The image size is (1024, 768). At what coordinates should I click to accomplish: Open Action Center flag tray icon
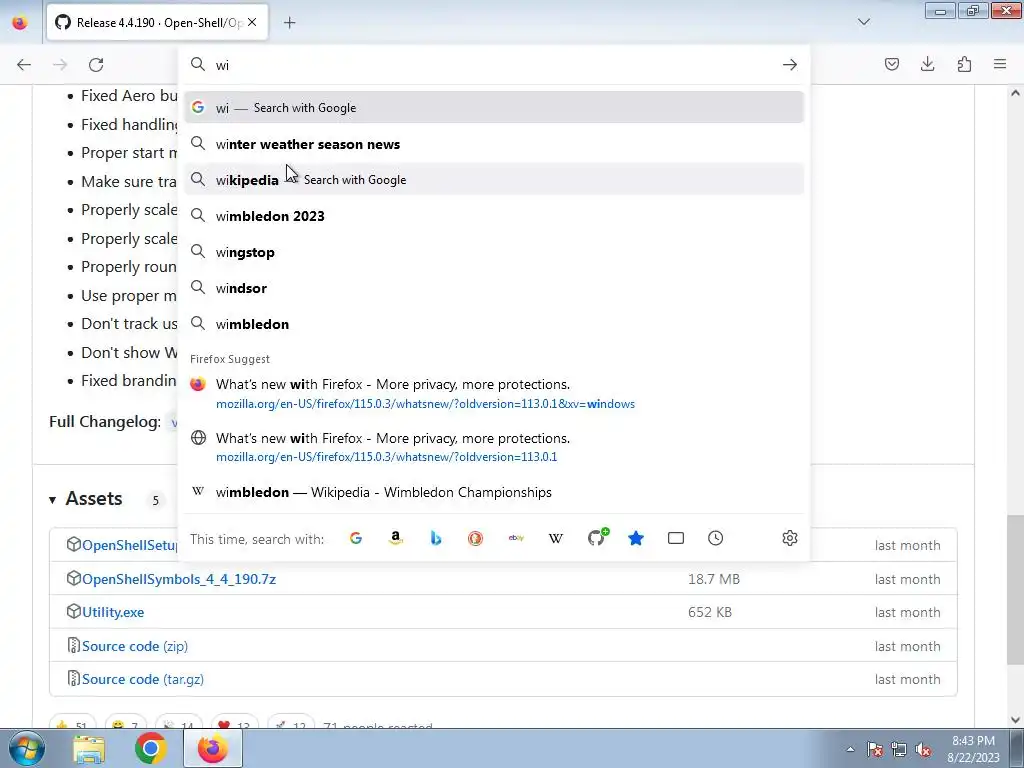point(875,750)
